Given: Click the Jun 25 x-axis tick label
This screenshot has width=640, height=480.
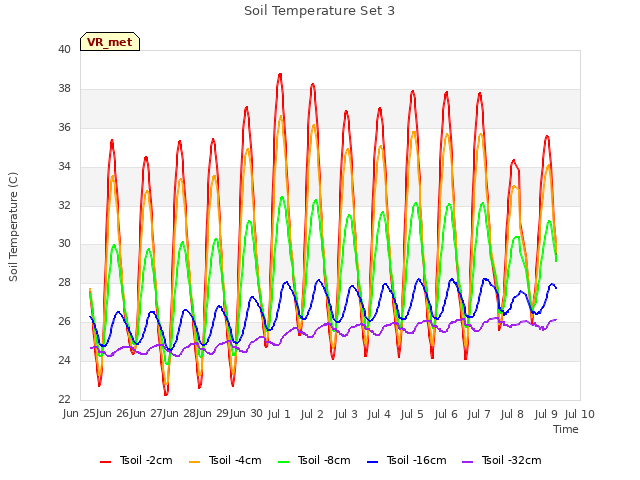Looking at the screenshot, I should tap(79, 413).
